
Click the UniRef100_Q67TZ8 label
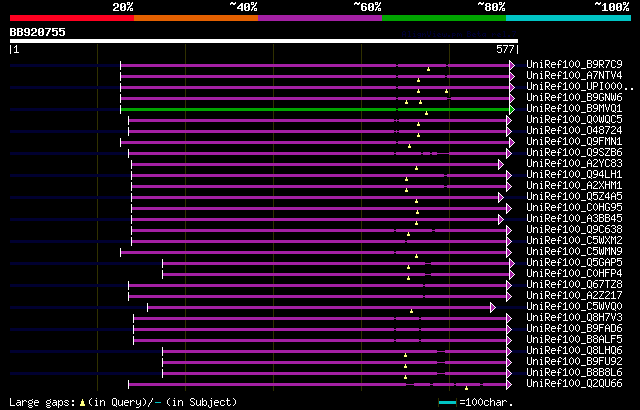574,285
